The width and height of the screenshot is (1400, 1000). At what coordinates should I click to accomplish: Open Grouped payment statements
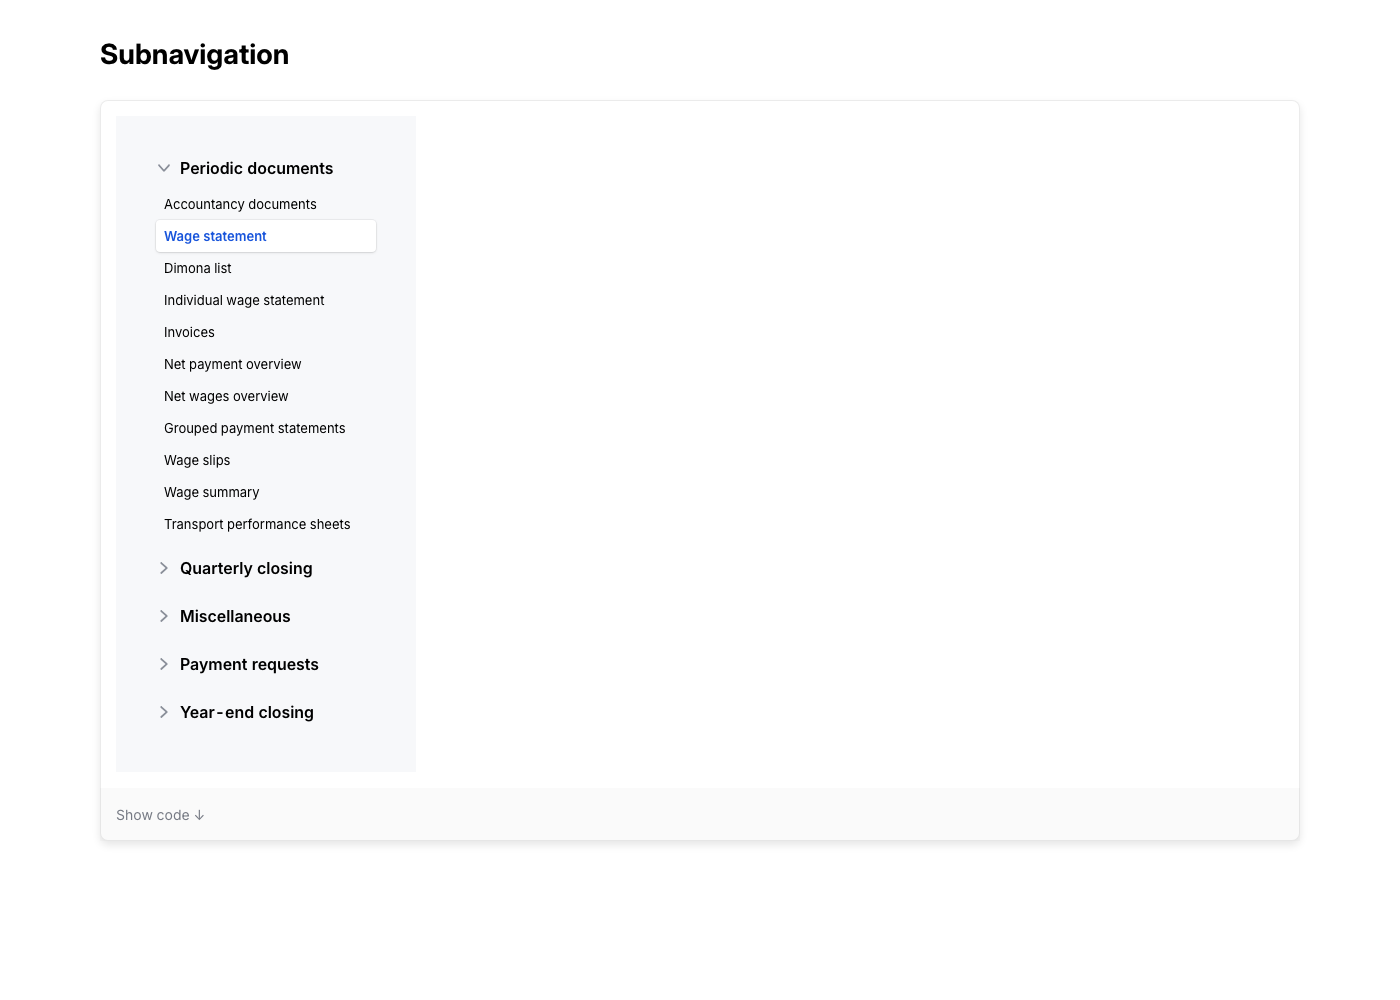coord(254,428)
